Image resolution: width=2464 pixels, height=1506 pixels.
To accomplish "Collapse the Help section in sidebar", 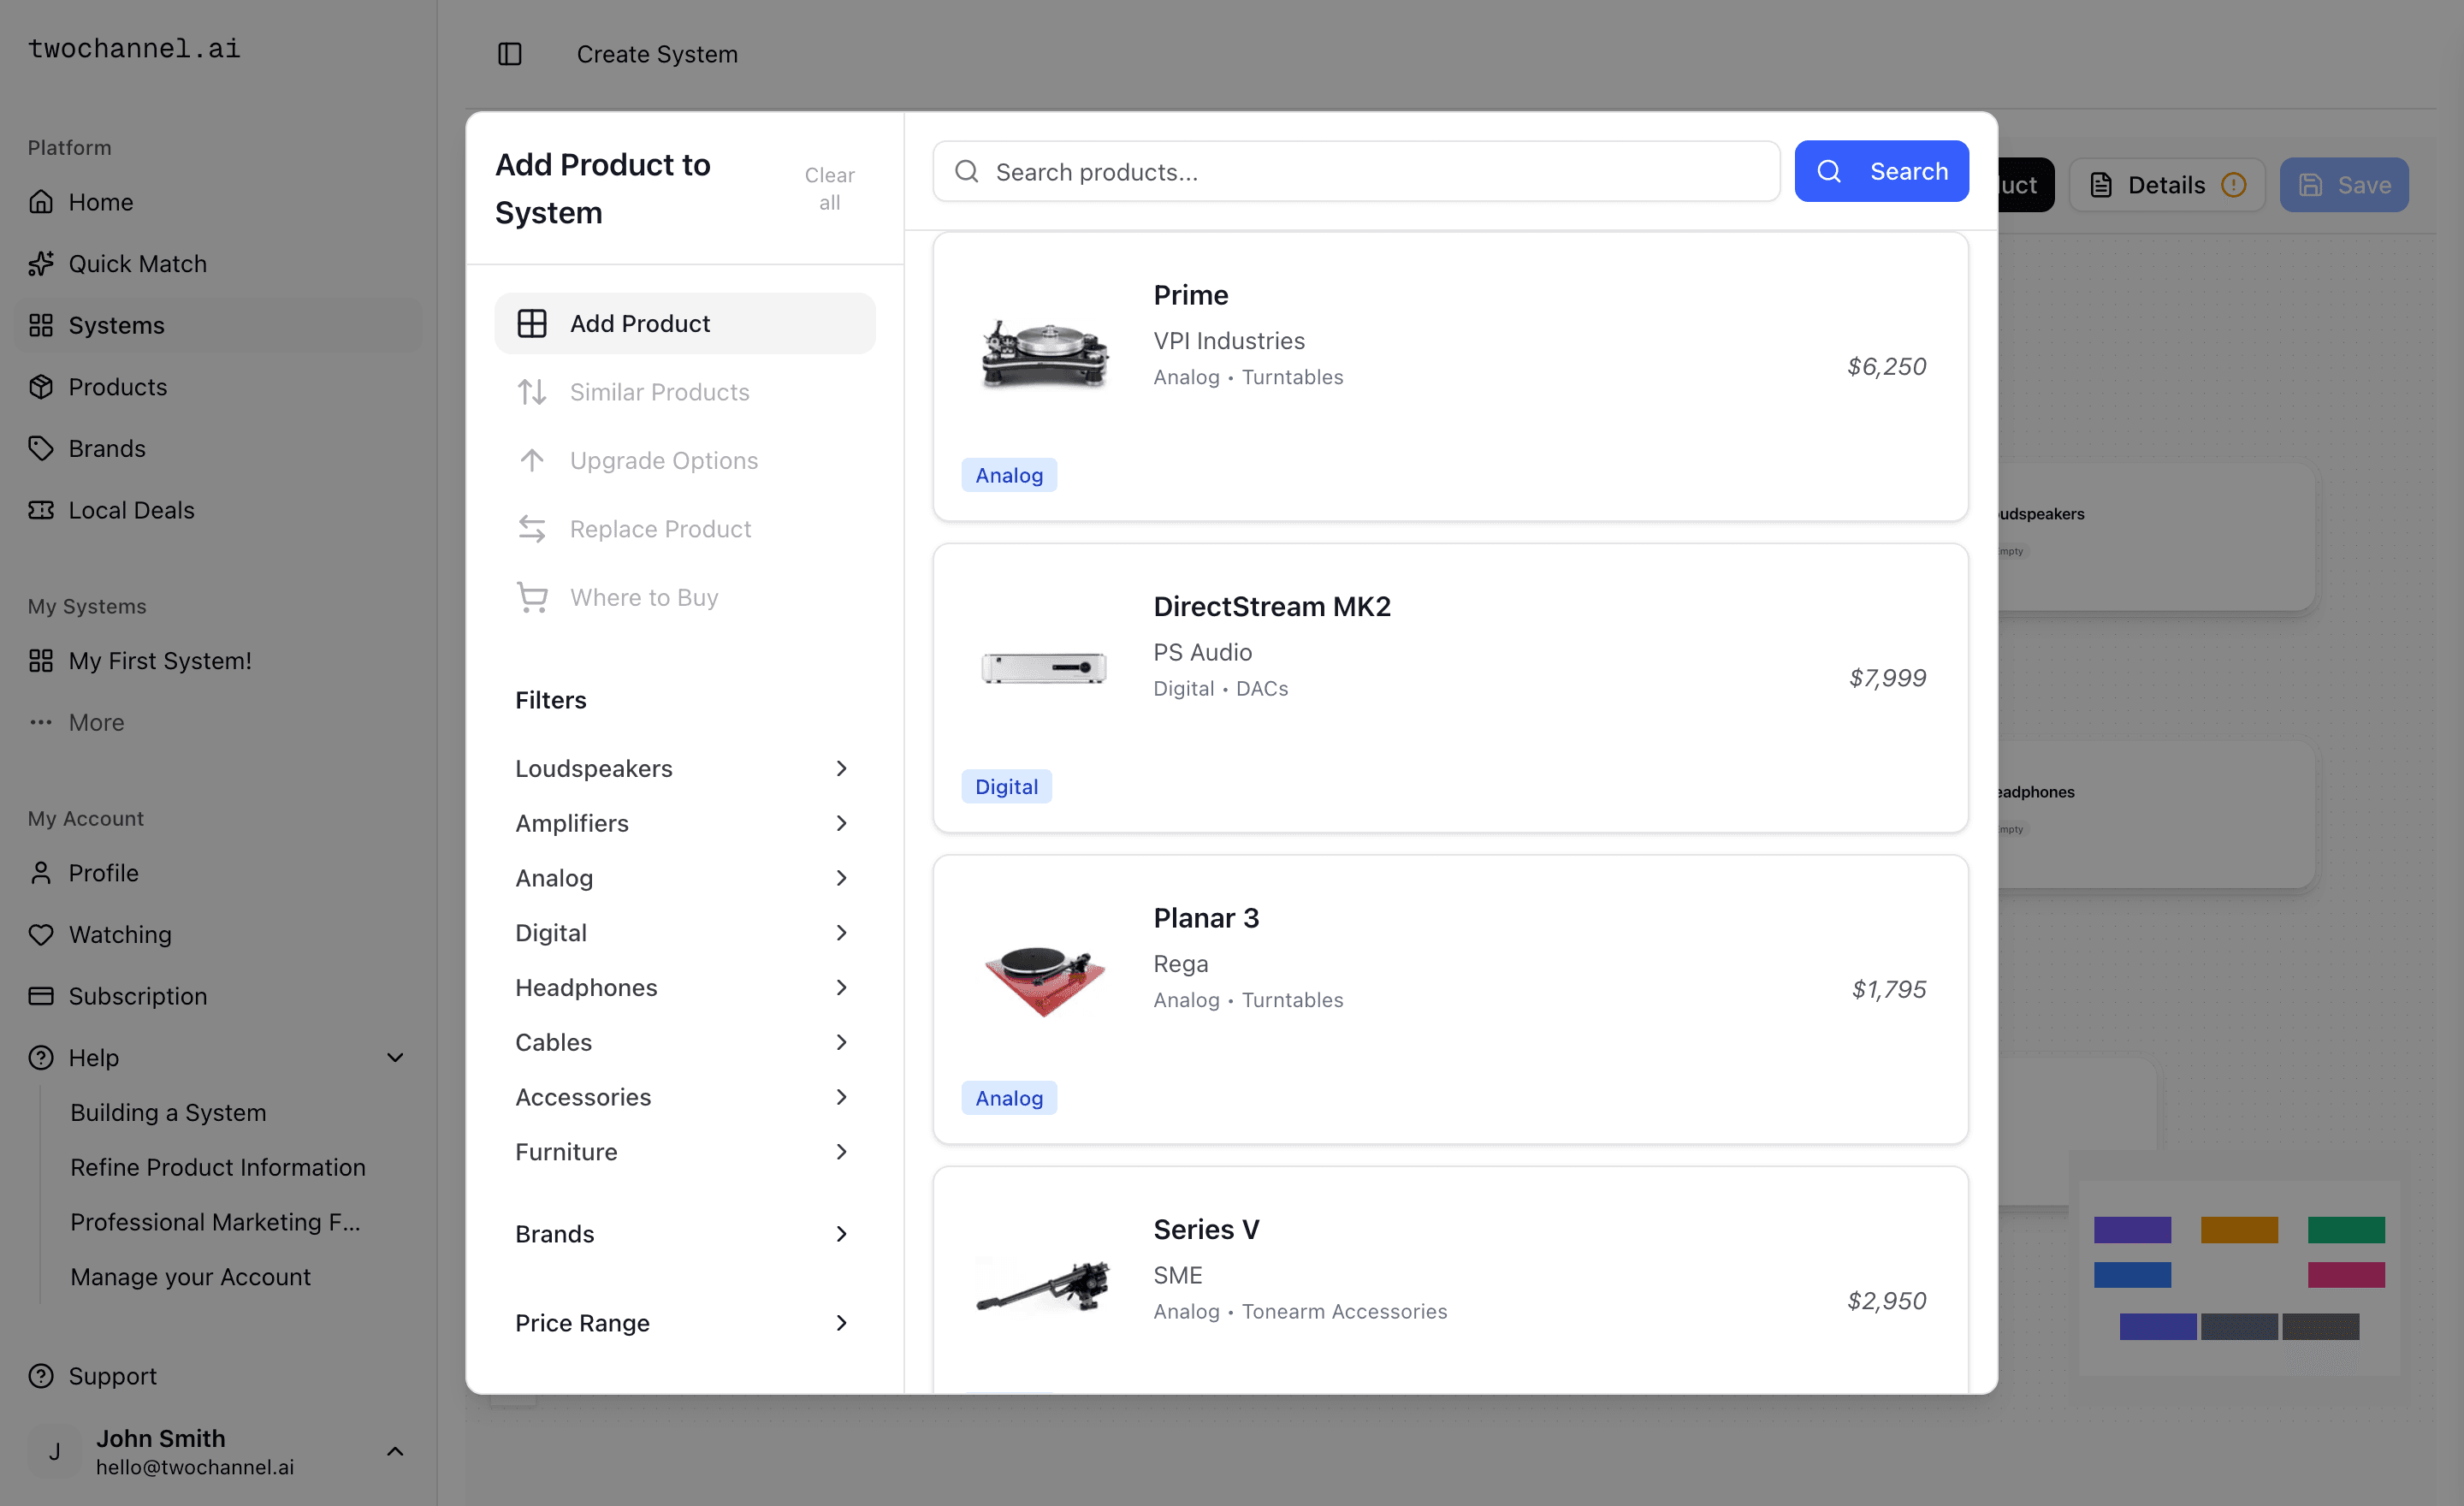I will (x=396, y=1057).
